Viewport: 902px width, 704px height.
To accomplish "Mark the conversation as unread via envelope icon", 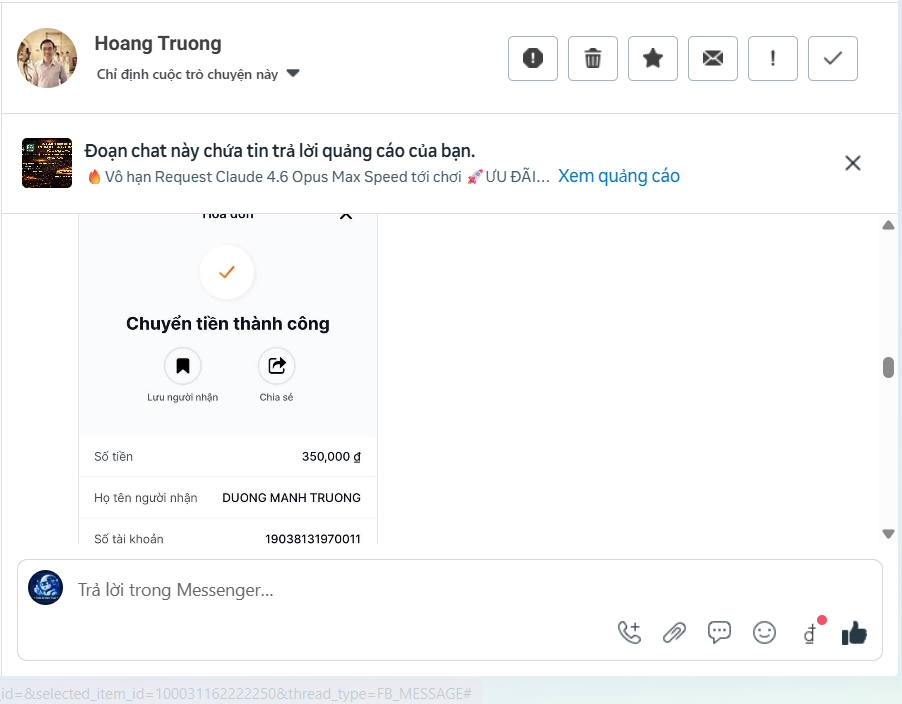I will (712, 58).
